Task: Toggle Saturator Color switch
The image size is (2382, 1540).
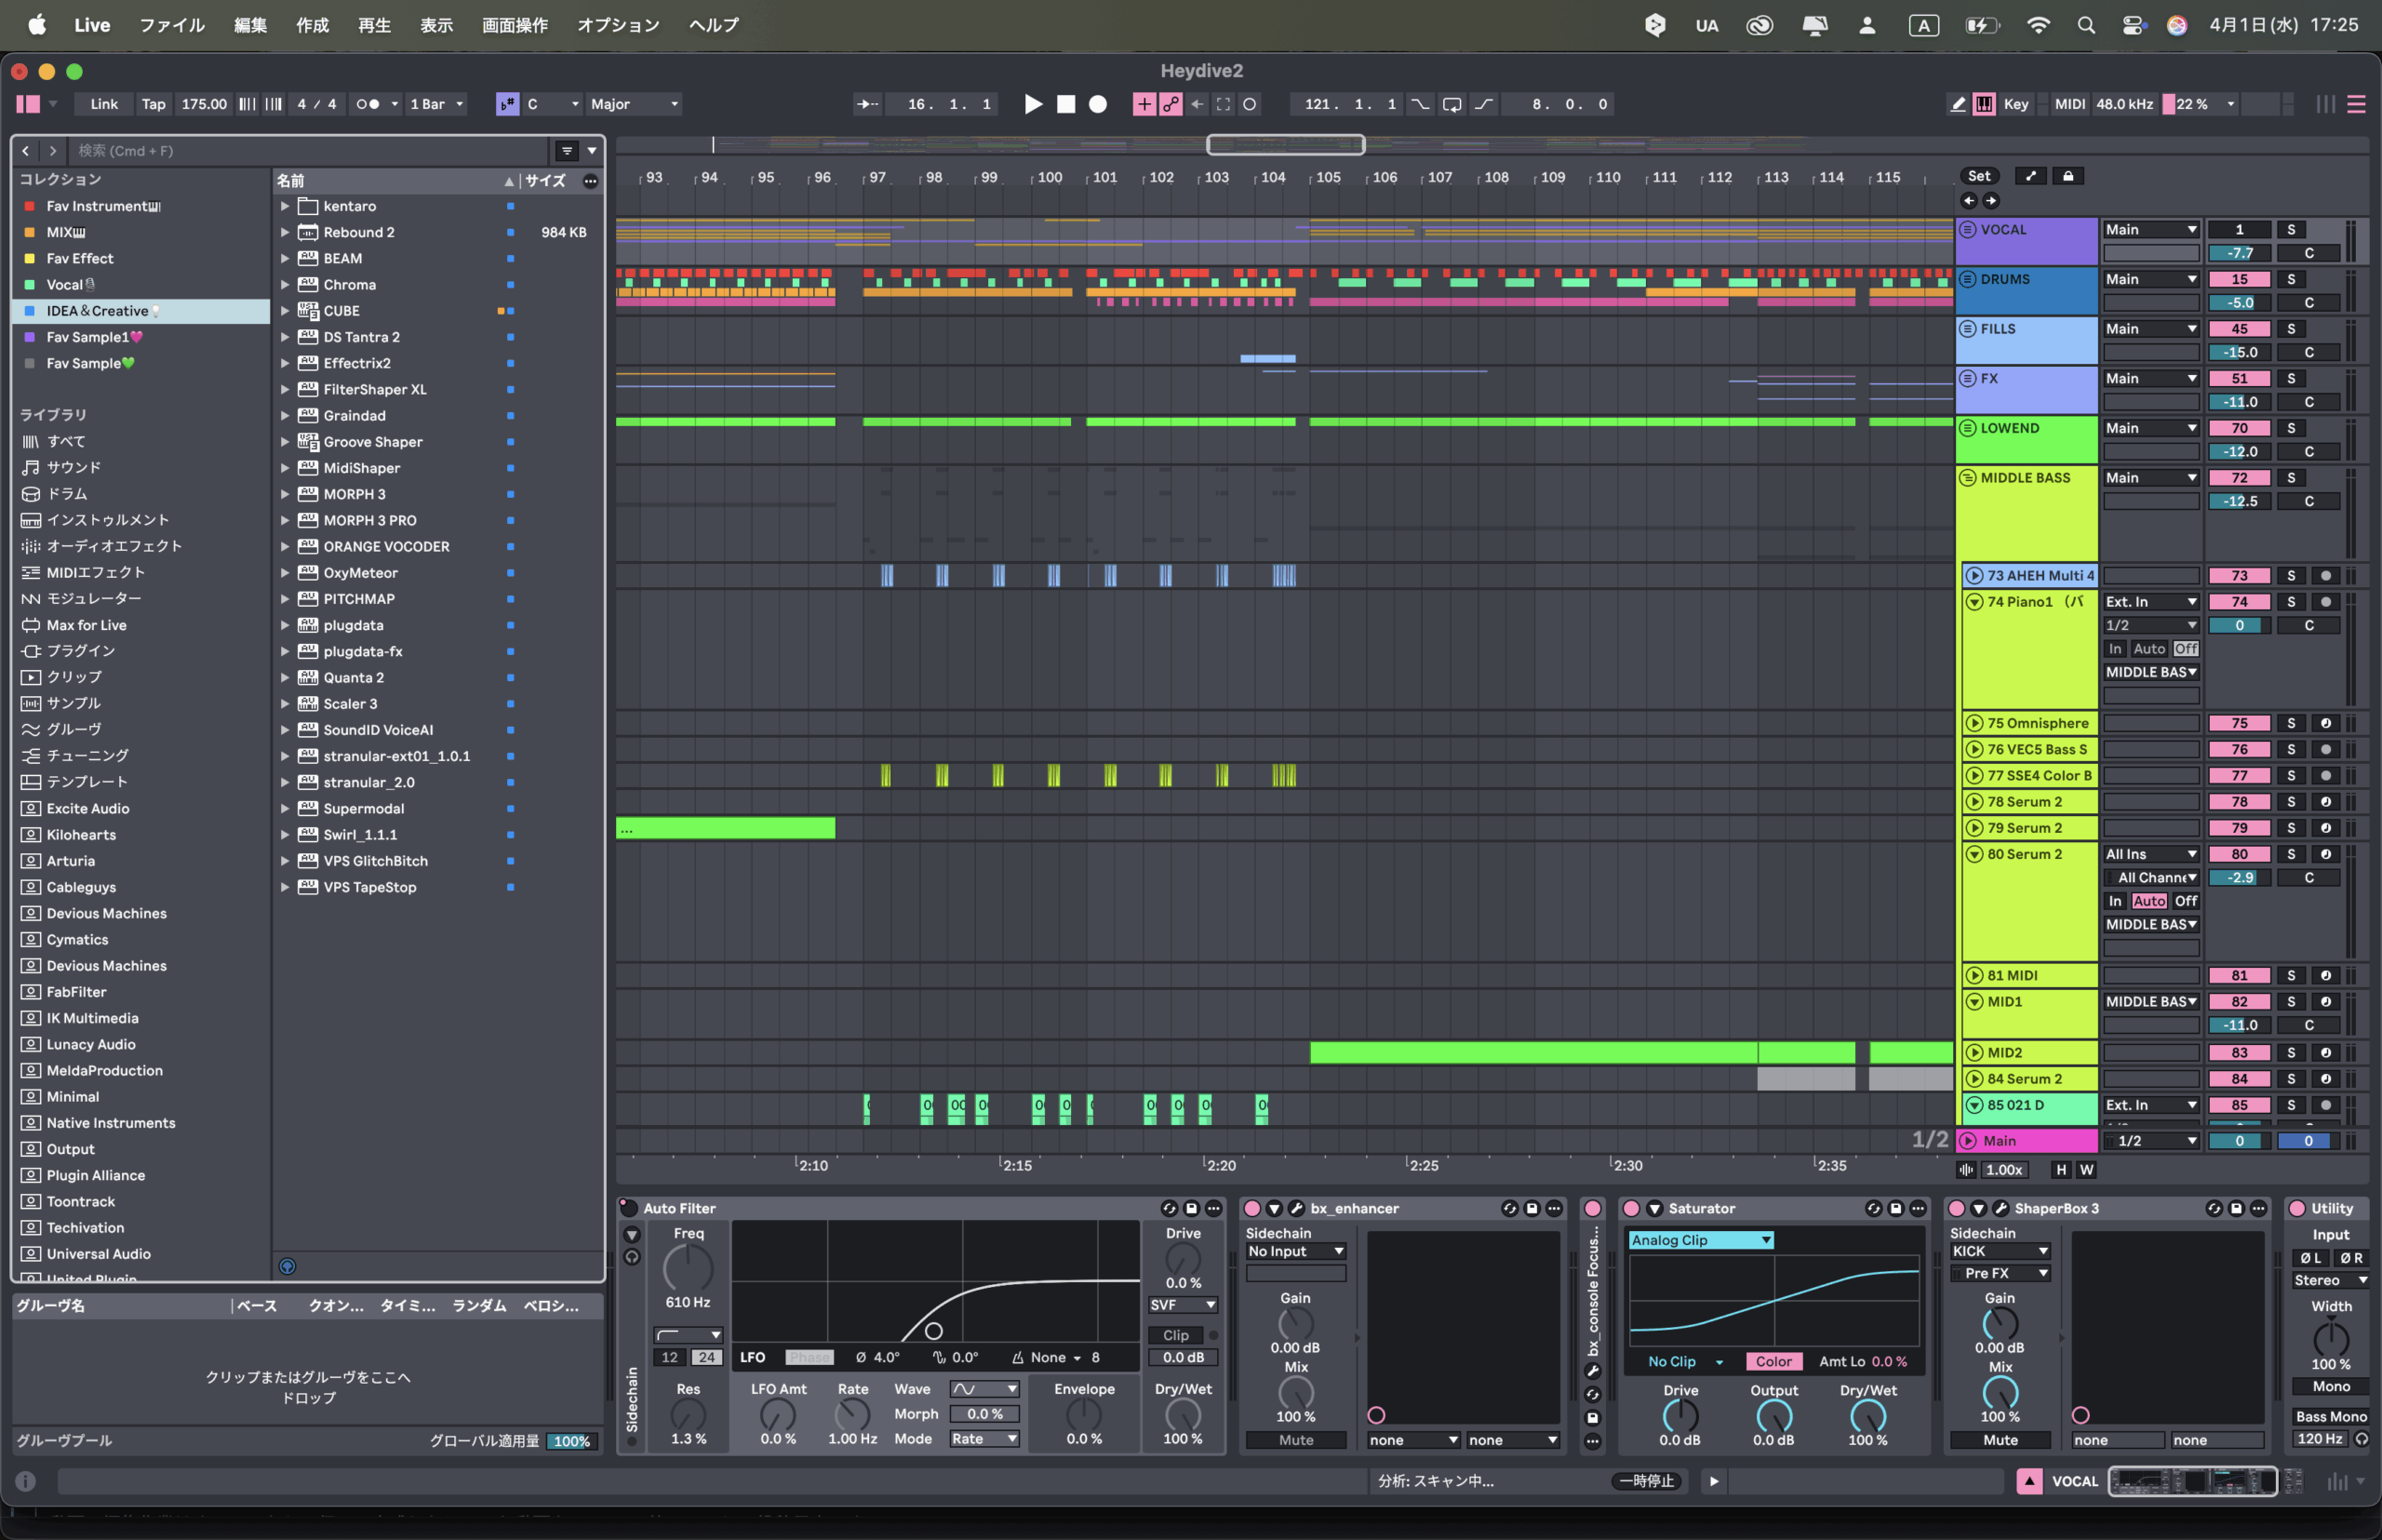Action: [x=1773, y=1362]
